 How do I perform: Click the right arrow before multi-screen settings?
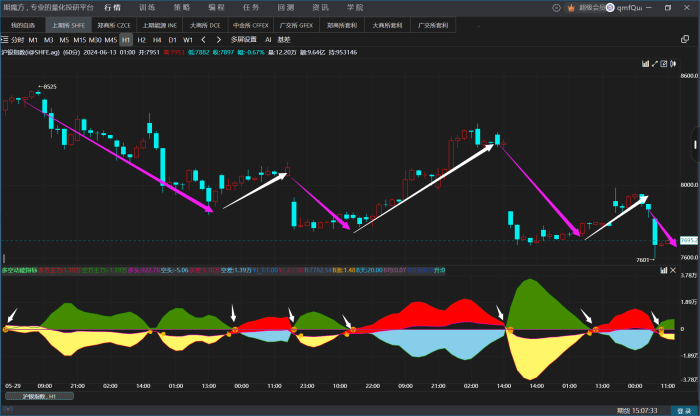219,40
